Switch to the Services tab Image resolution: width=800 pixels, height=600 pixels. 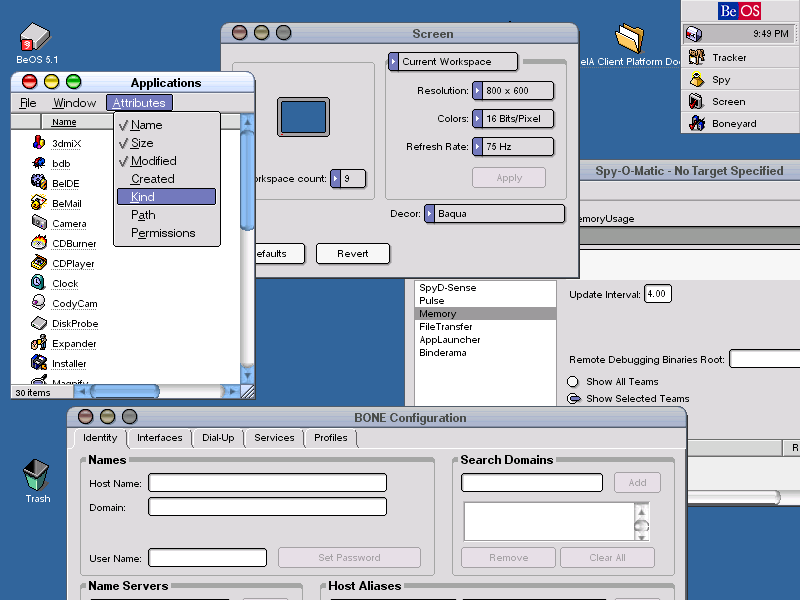pos(274,438)
